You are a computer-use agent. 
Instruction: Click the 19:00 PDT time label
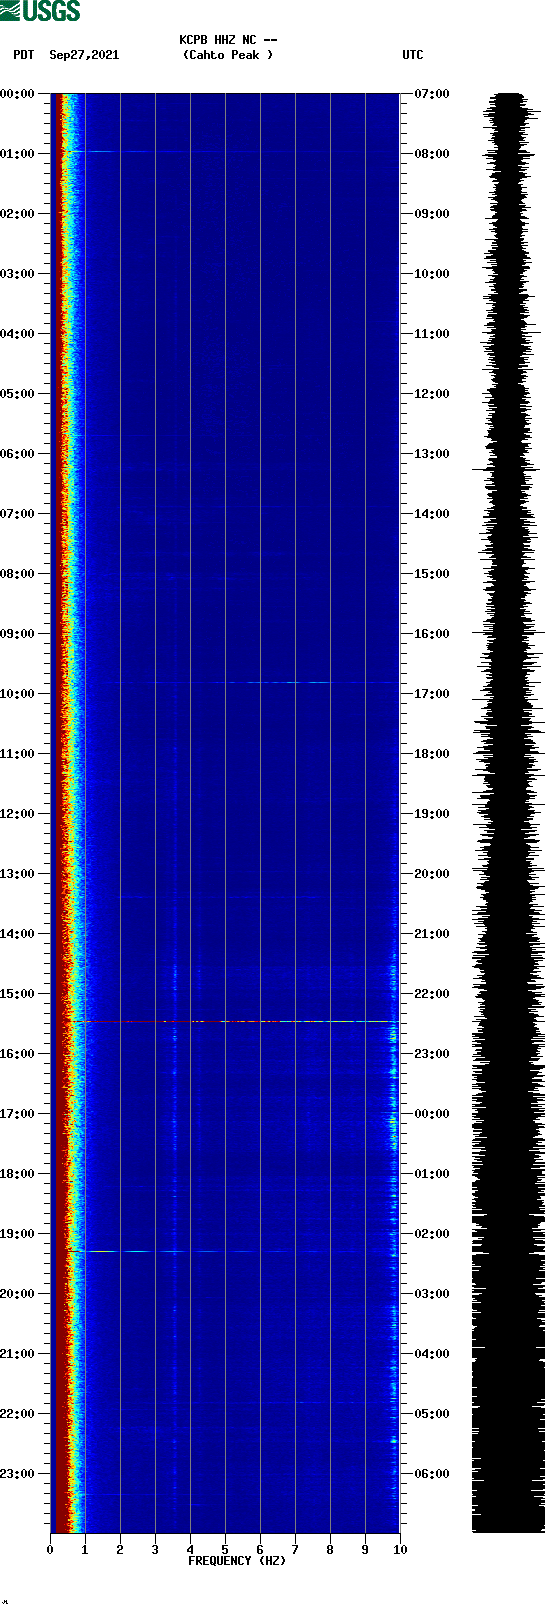pyautogui.click(x=18, y=1234)
